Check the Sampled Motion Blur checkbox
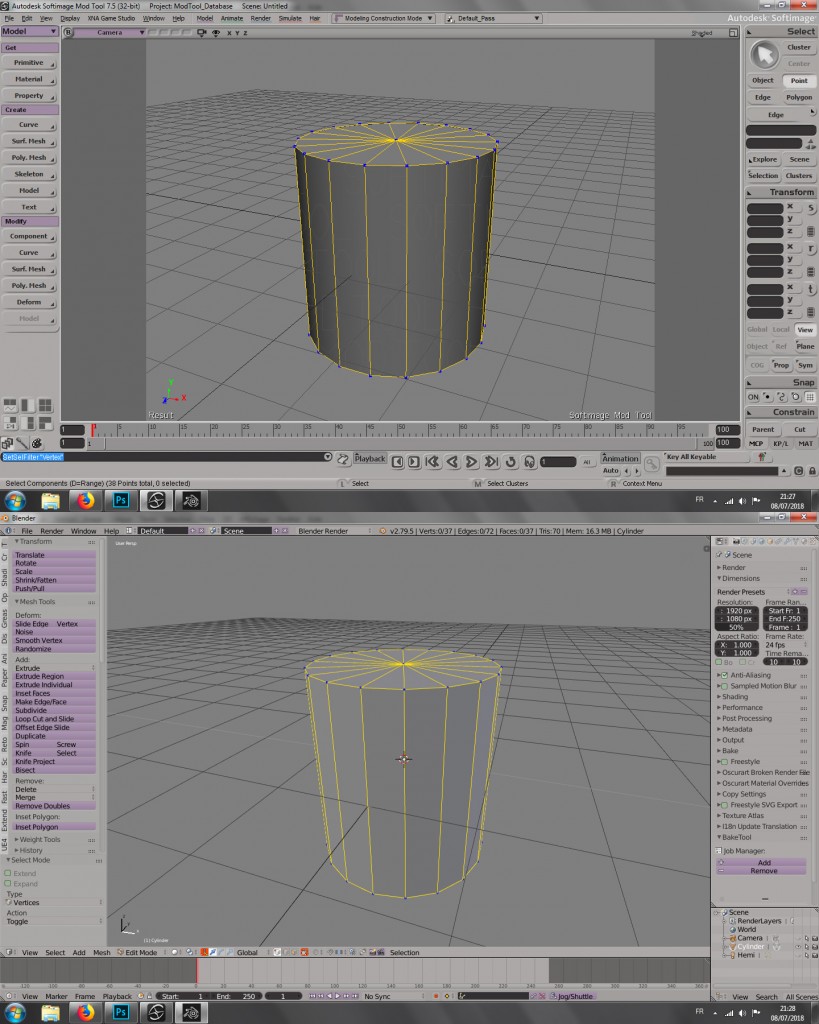This screenshot has width=819, height=1024. tap(723, 686)
